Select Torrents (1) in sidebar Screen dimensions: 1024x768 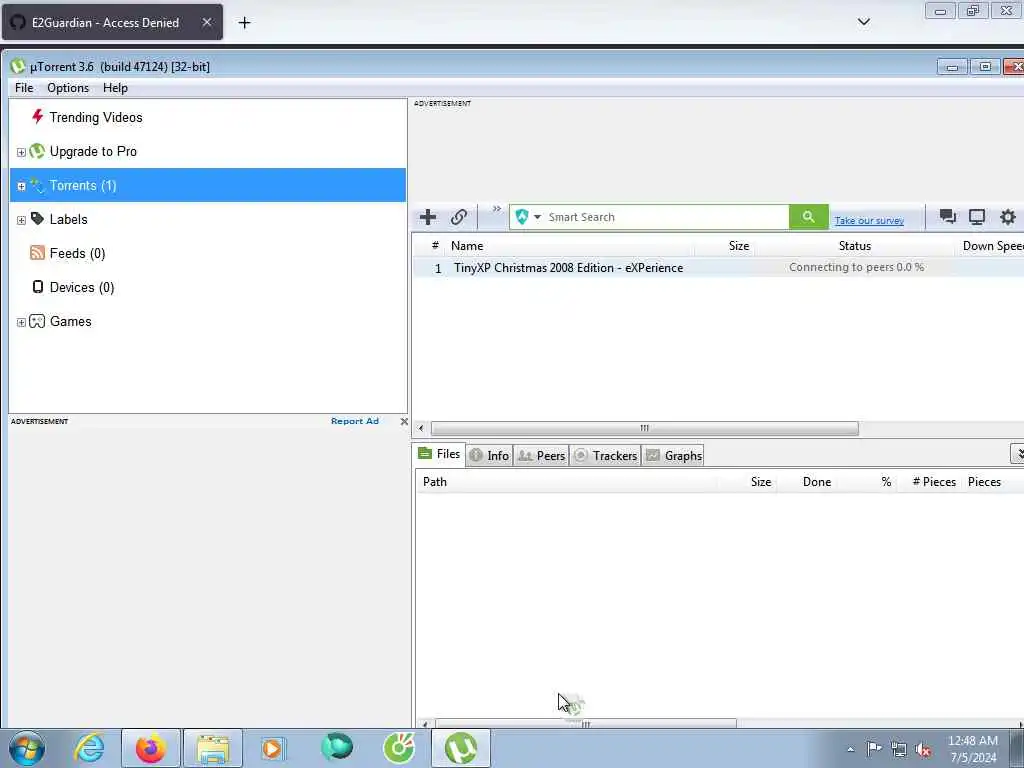click(208, 185)
